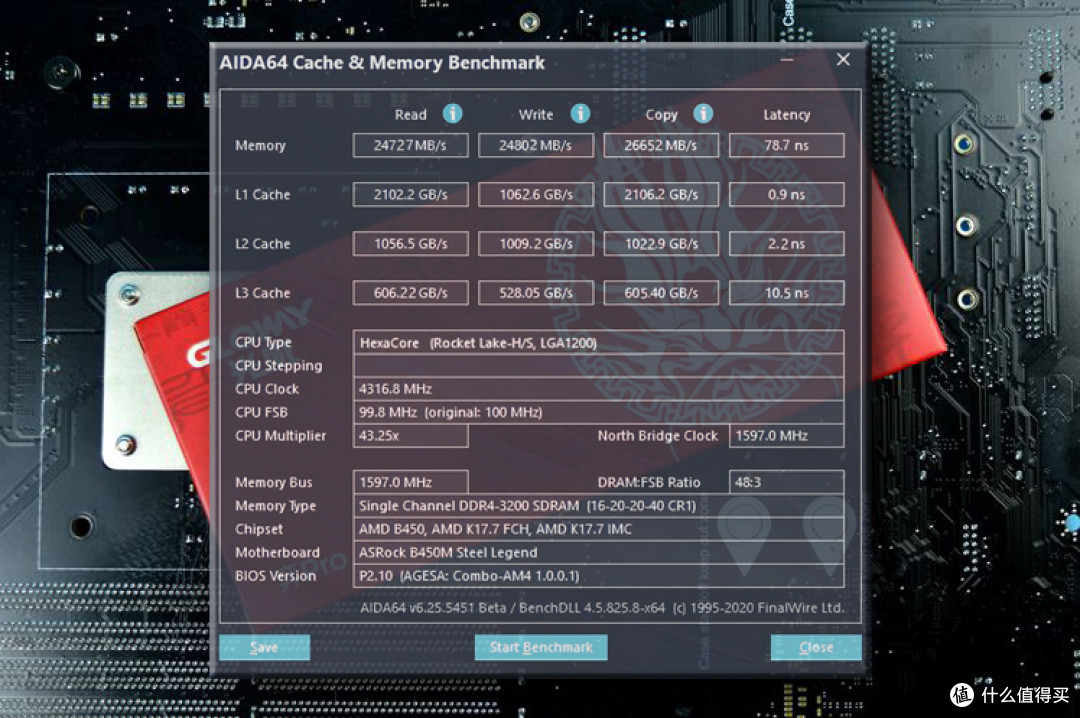Select L1 Cache Latency 0.9 ns
Viewport: 1080px width, 718px height.
click(787, 194)
